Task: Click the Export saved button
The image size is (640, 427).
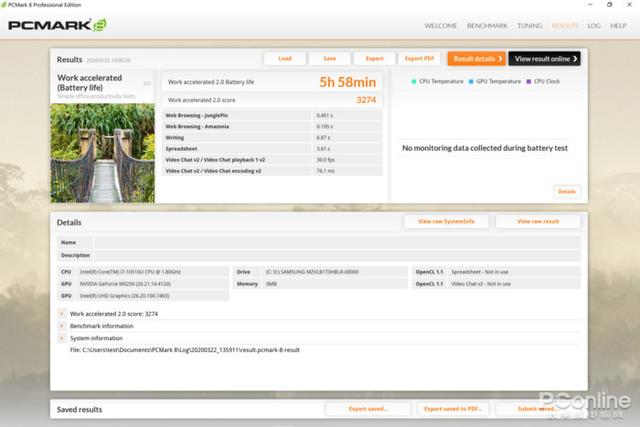Action: 368,409
